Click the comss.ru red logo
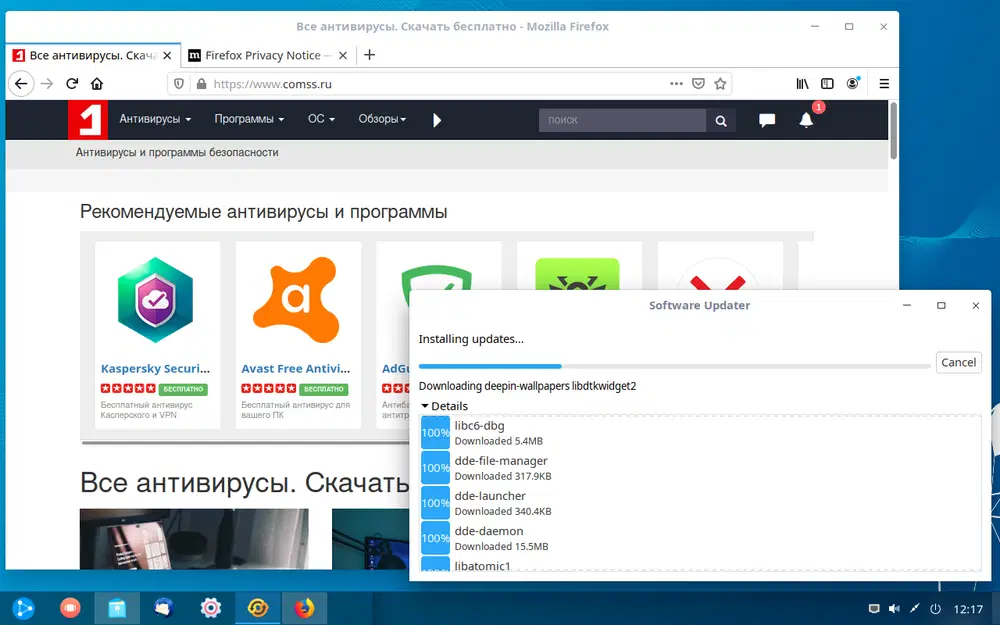 point(88,119)
